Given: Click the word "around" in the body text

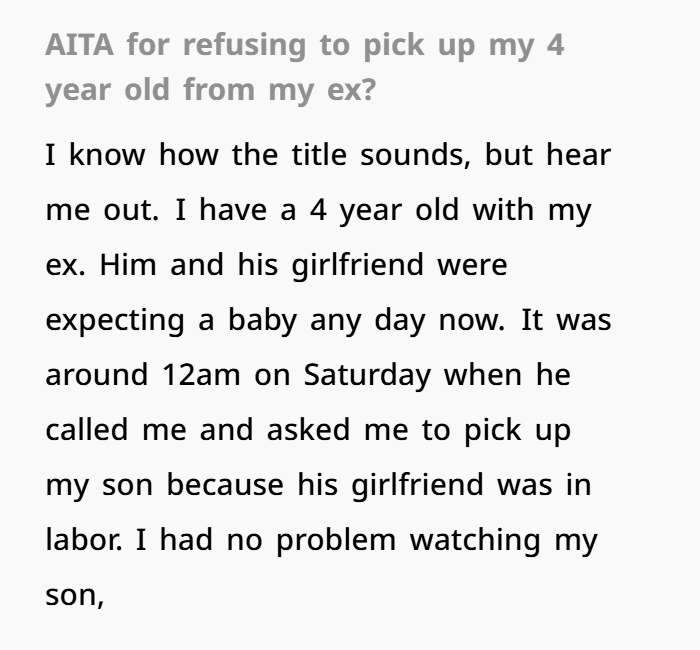Looking at the screenshot, I should [x=96, y=375].
